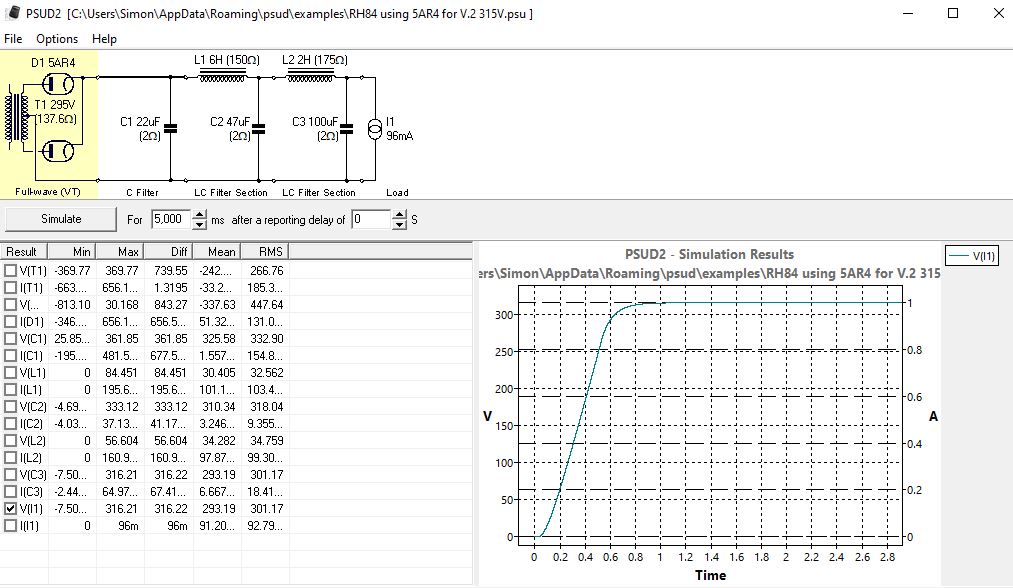The height and width of the screenshot is (588, 1013).
Task: Click the V(C3) Mean value 293.19
Action: pos(218,474)
